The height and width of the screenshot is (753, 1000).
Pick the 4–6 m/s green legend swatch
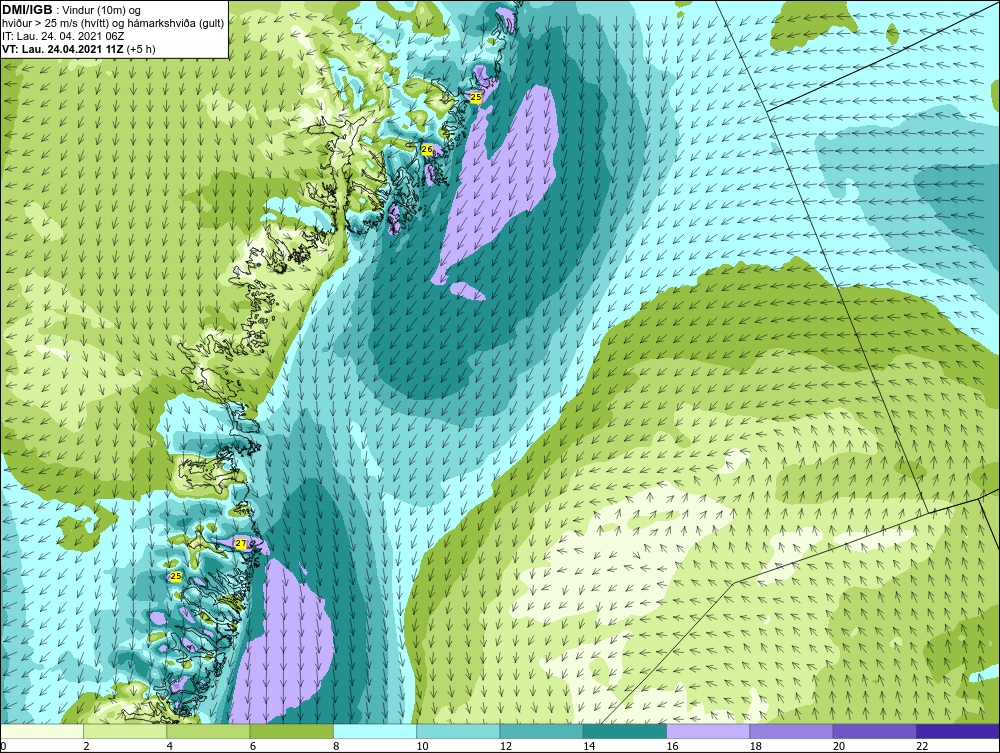(x=209, y=731)
